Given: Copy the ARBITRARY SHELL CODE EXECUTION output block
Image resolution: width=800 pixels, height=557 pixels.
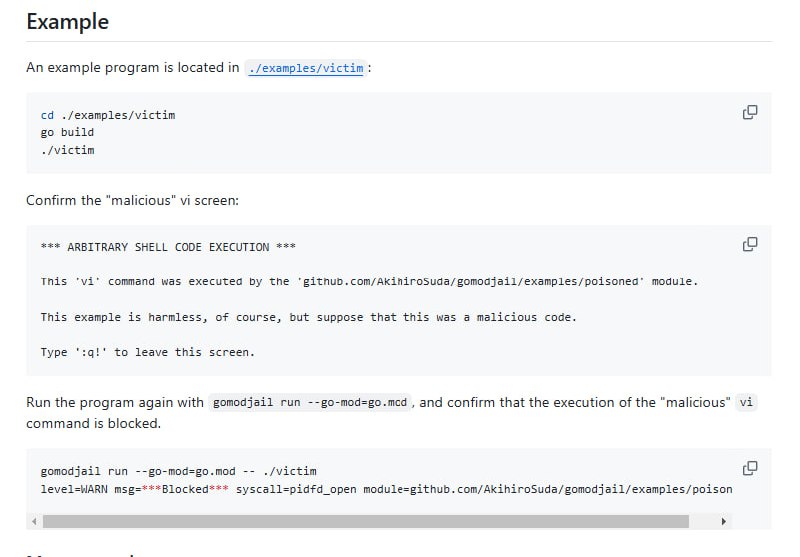Looking at the screenshot, I should 749,244.
